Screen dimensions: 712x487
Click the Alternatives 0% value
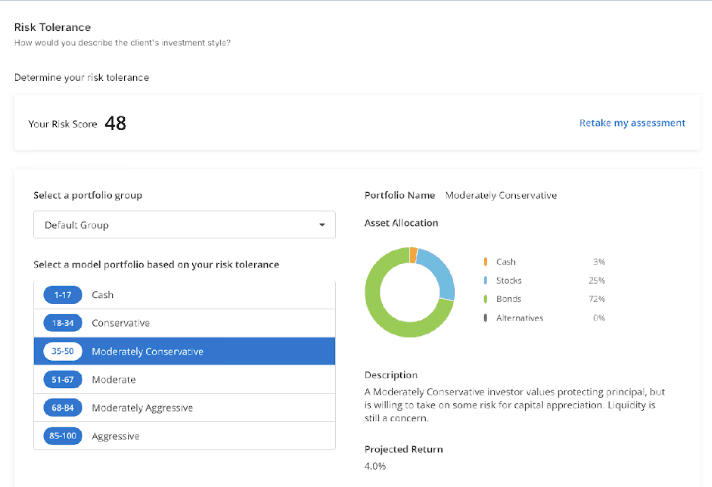pos(599,318)
